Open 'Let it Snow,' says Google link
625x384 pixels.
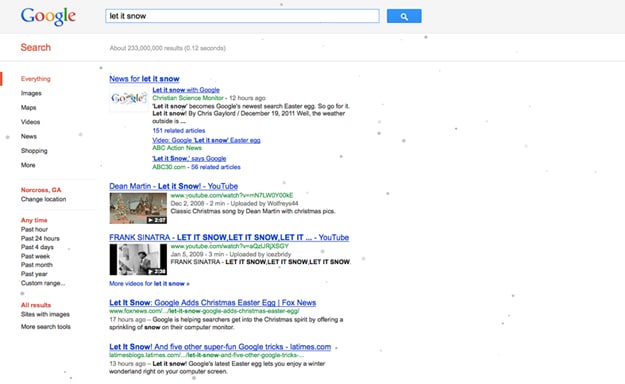tap(189, 159)
